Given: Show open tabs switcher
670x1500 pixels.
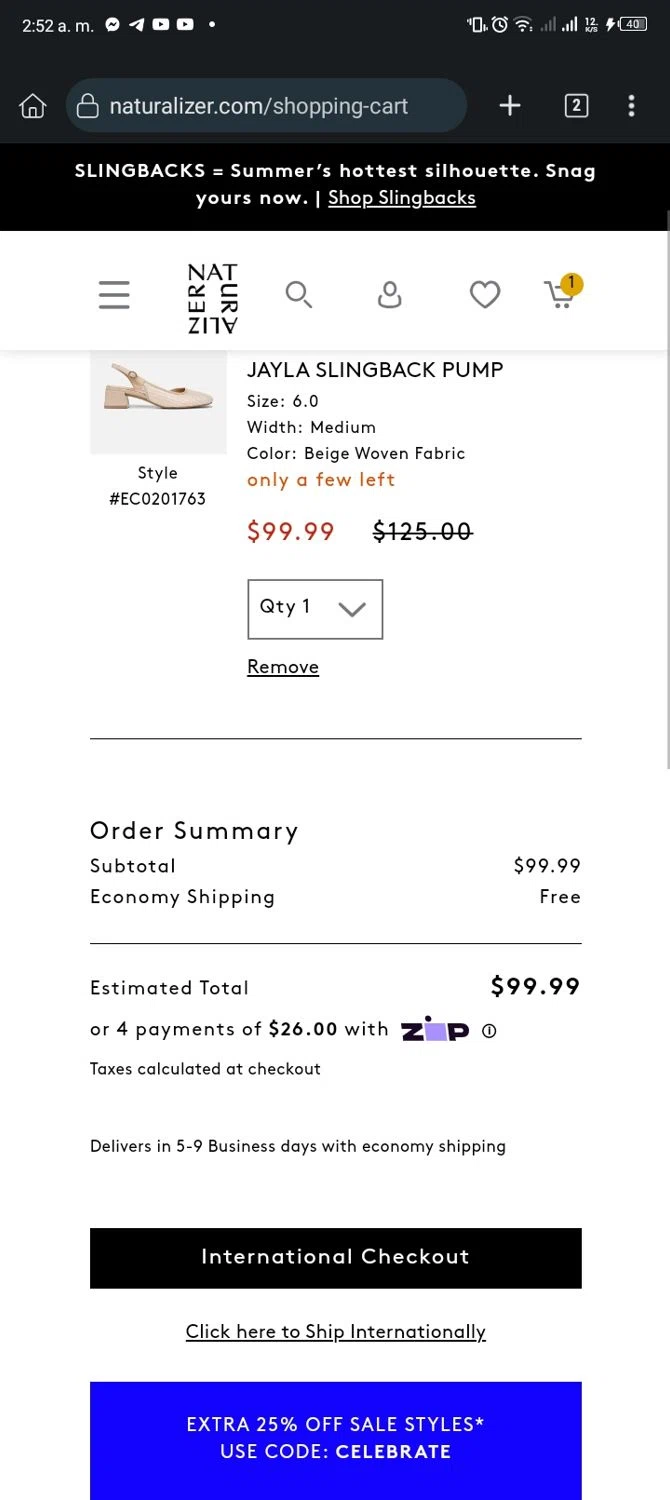Looking at the screenshot, I should pyautogui.click(x=576, y=106).
